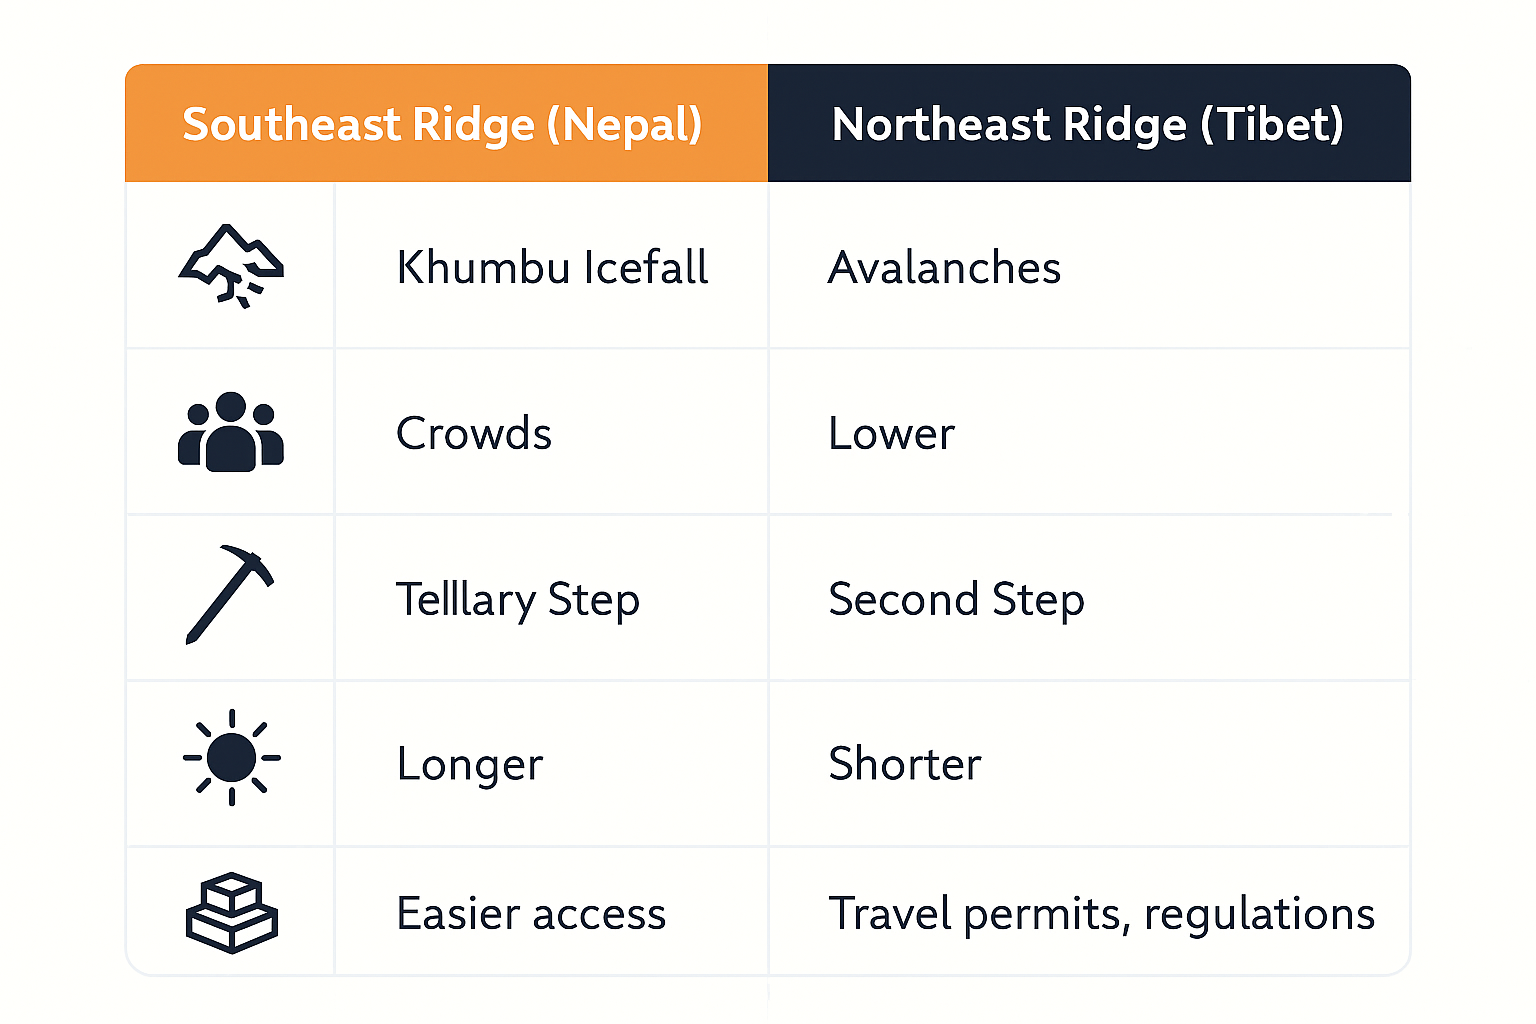Click the orange header background
The image size is (1536, 1024).
pyautogui.click(x=446, y=123)
